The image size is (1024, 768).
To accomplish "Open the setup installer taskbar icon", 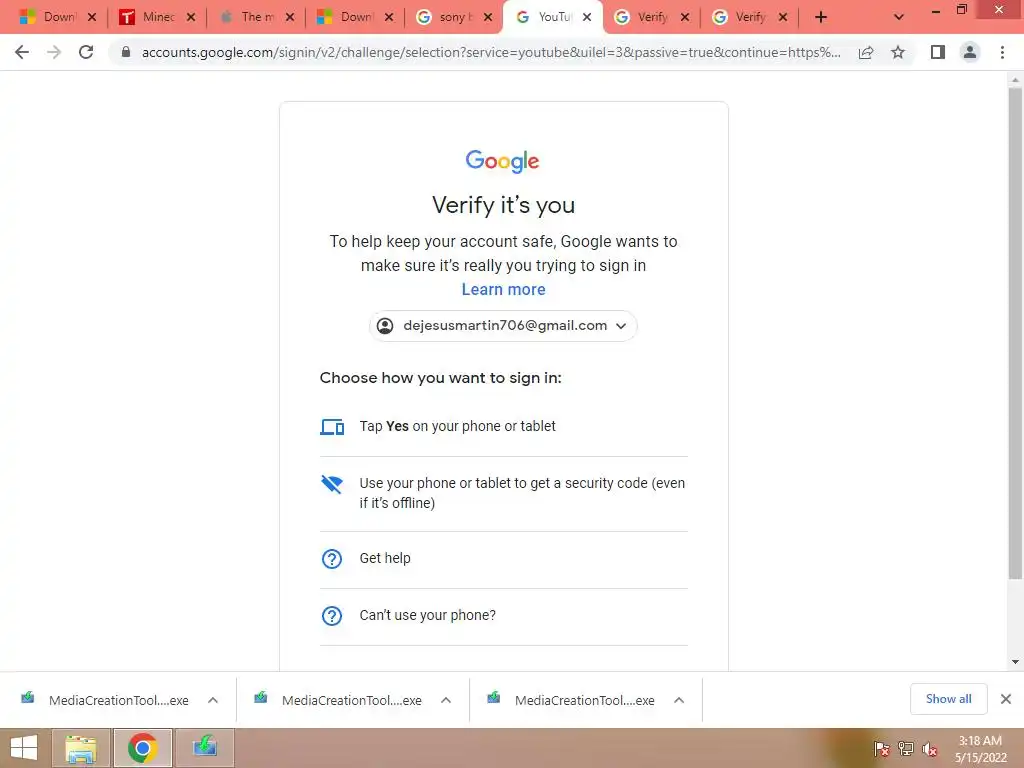I will tap(204, 748).
